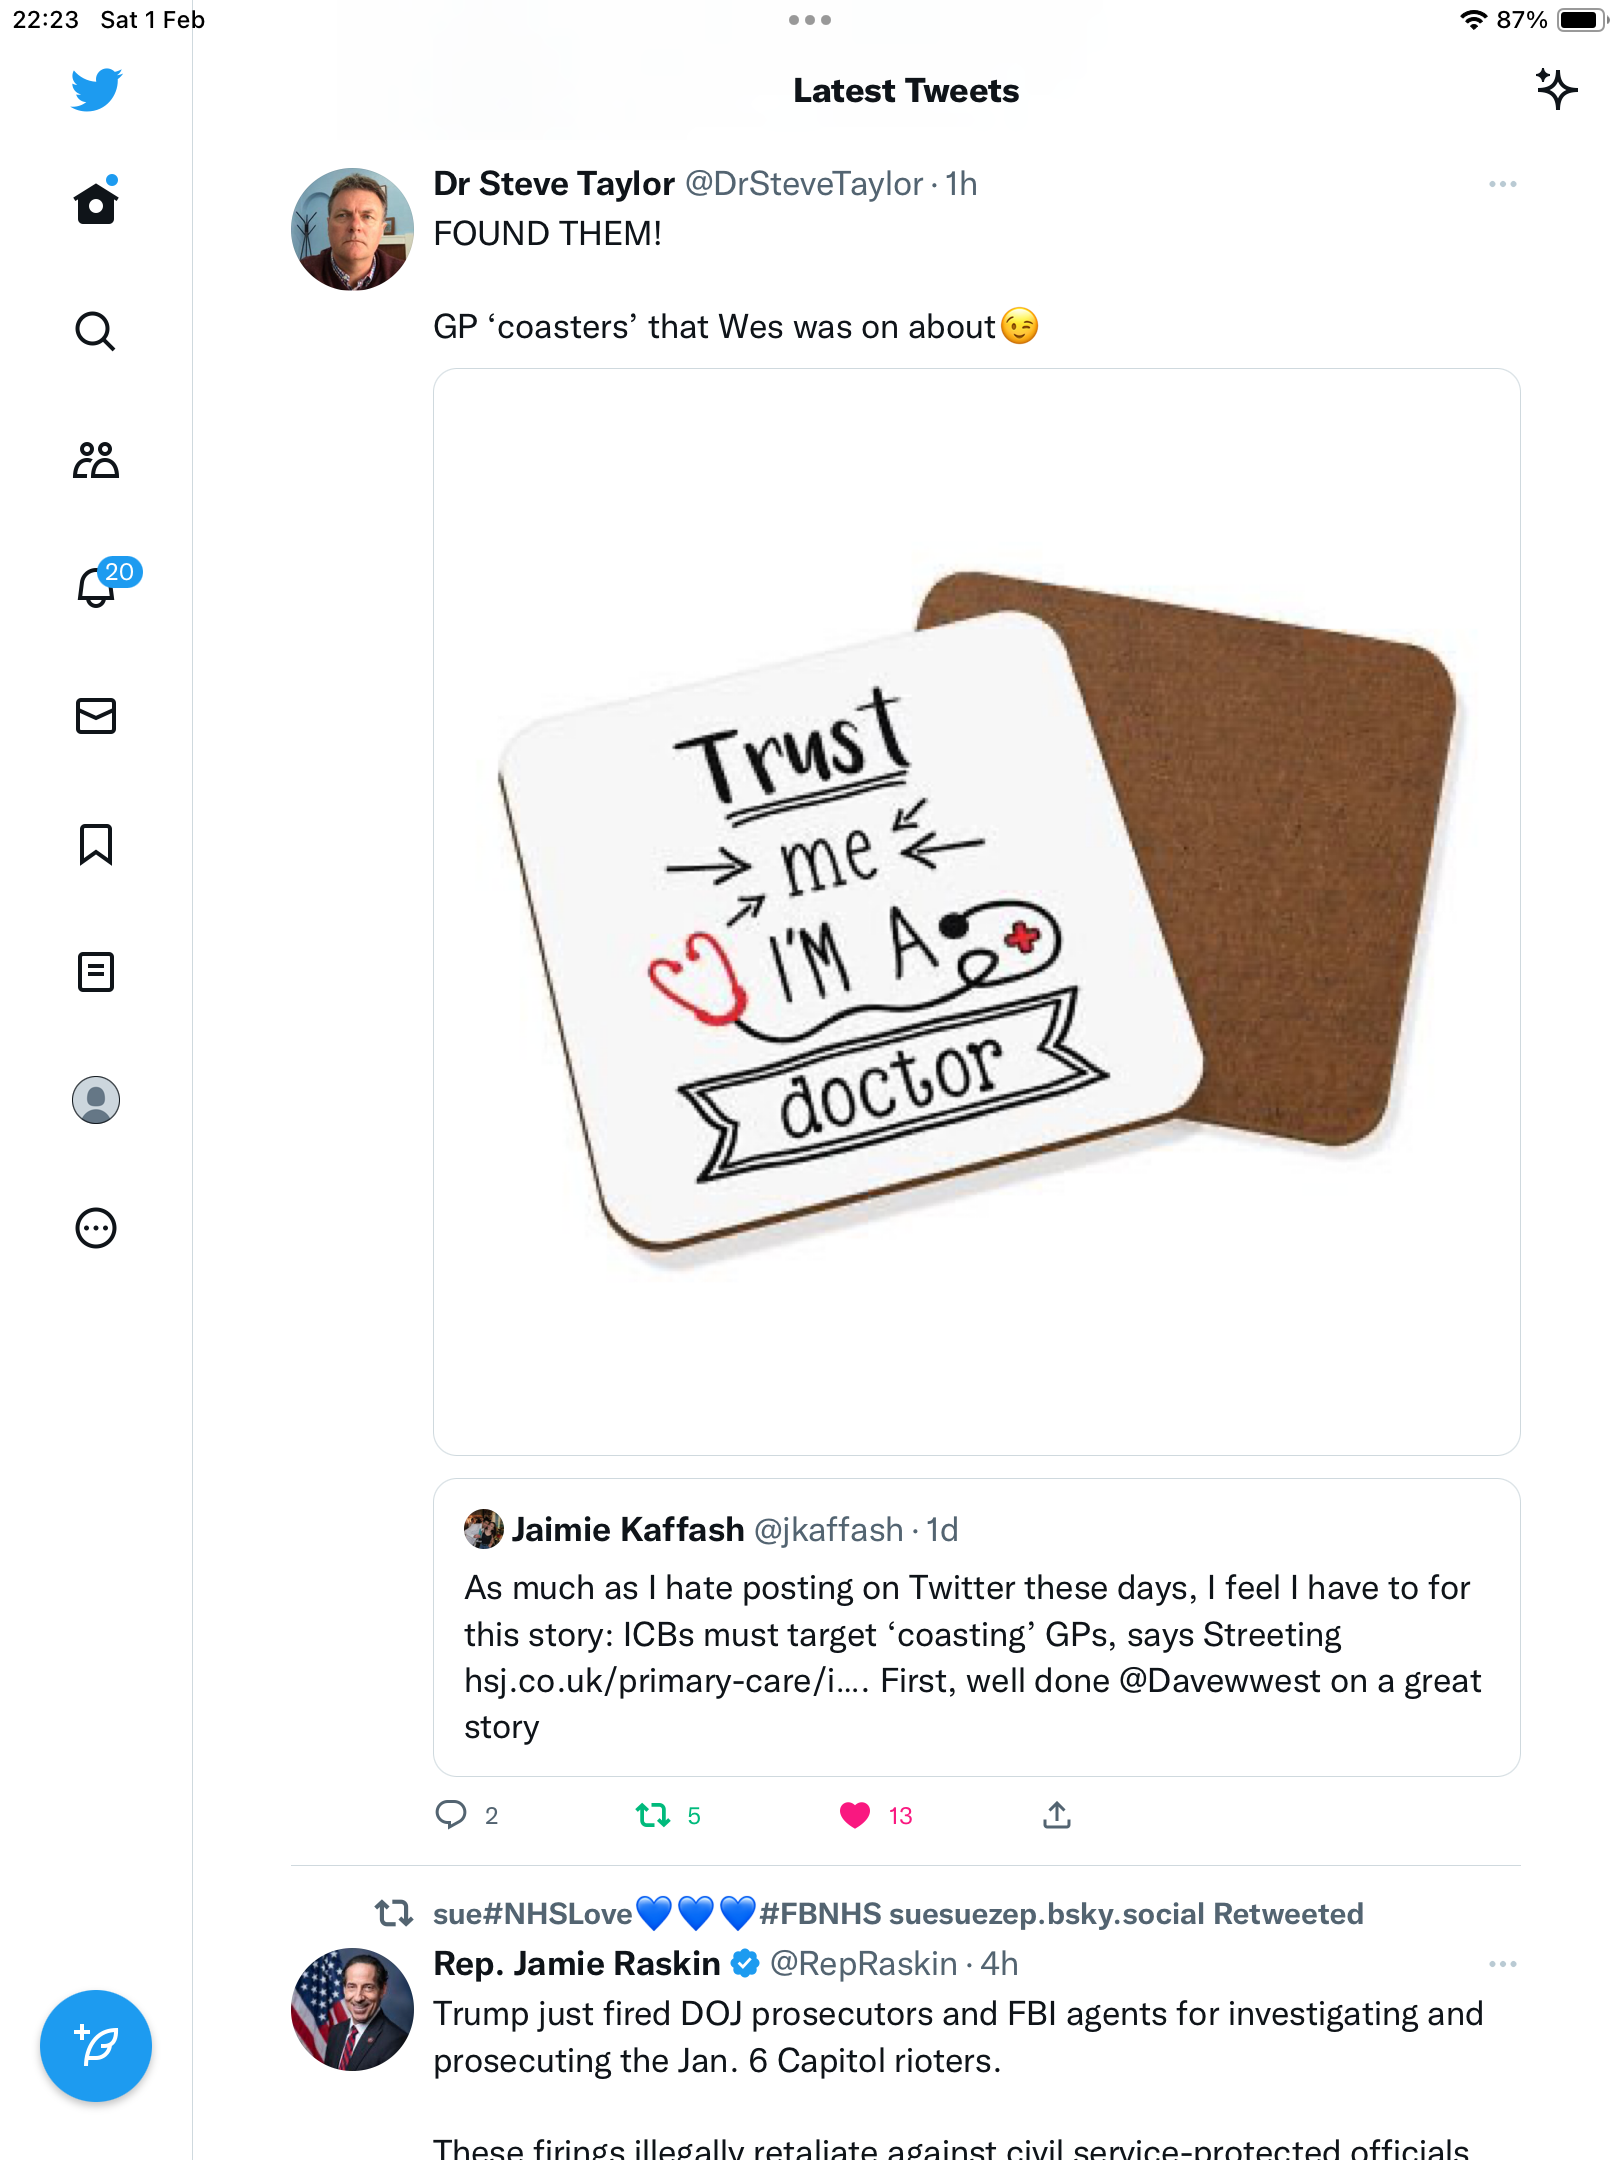Screen dimensions: 1620x2160
Task: Open the Profile avatar icon in sidebar
Action: click(x=96, y=1100)
